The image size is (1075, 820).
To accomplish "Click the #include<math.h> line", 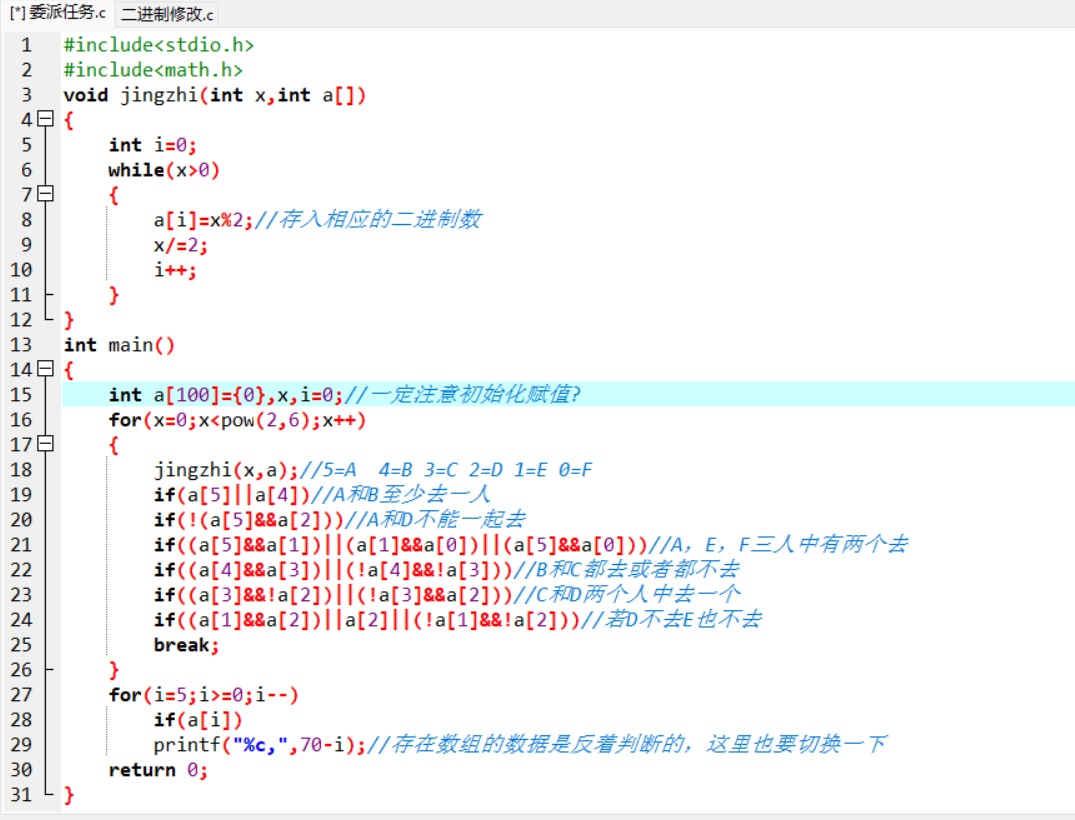I will (153, 70).
